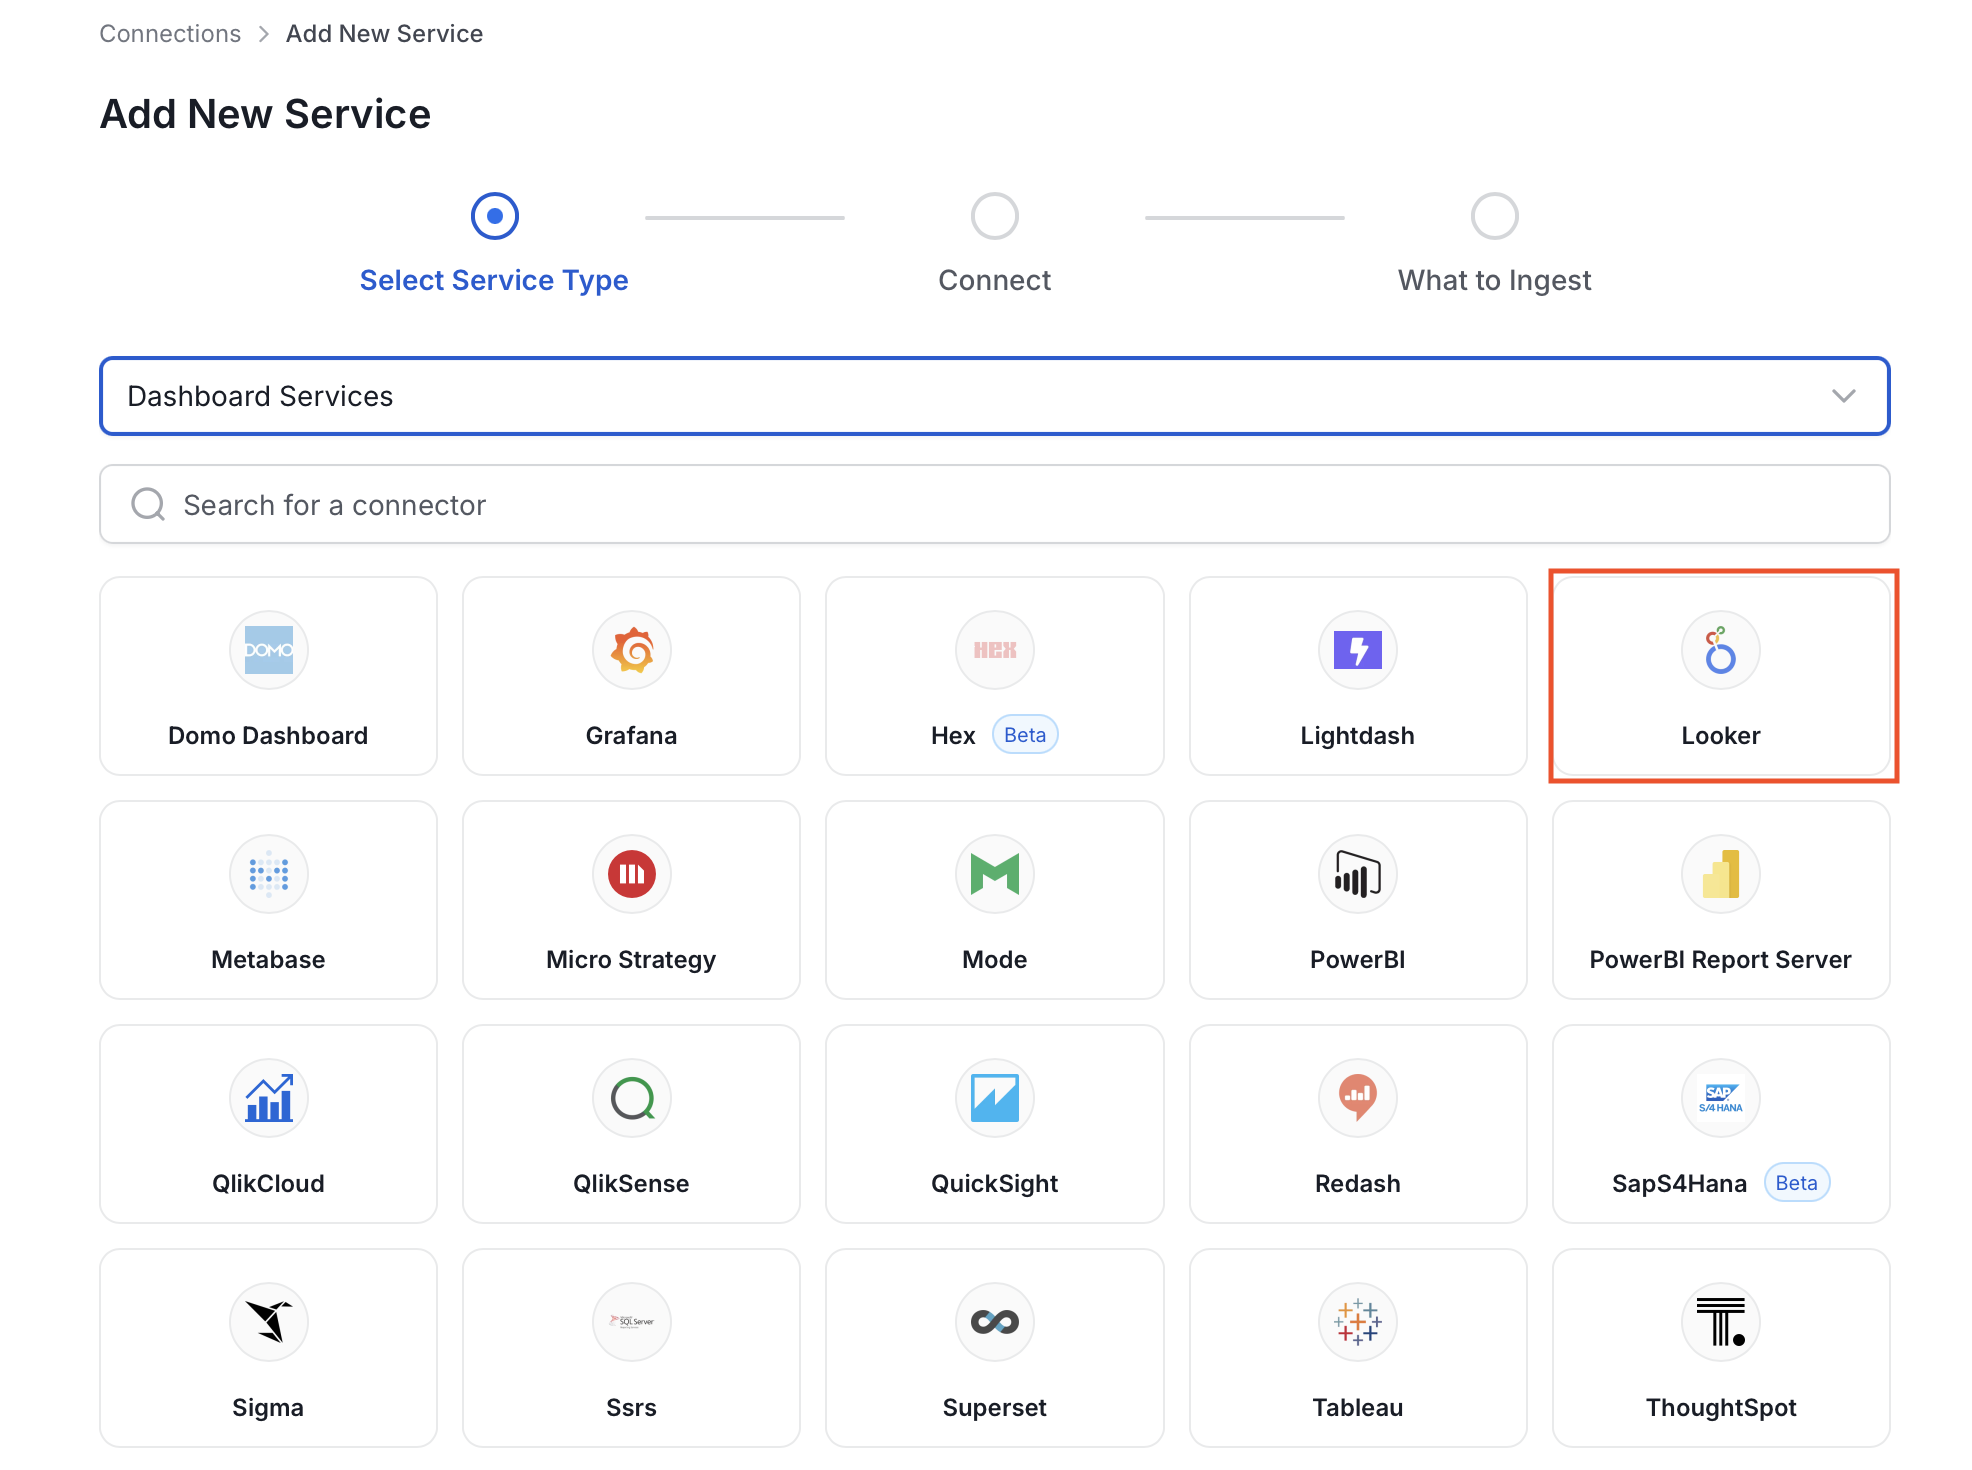The height and width of the screenshot is (1470, 1972).
Task: Click the search magnifier icon
Action: tap(148, 504)
